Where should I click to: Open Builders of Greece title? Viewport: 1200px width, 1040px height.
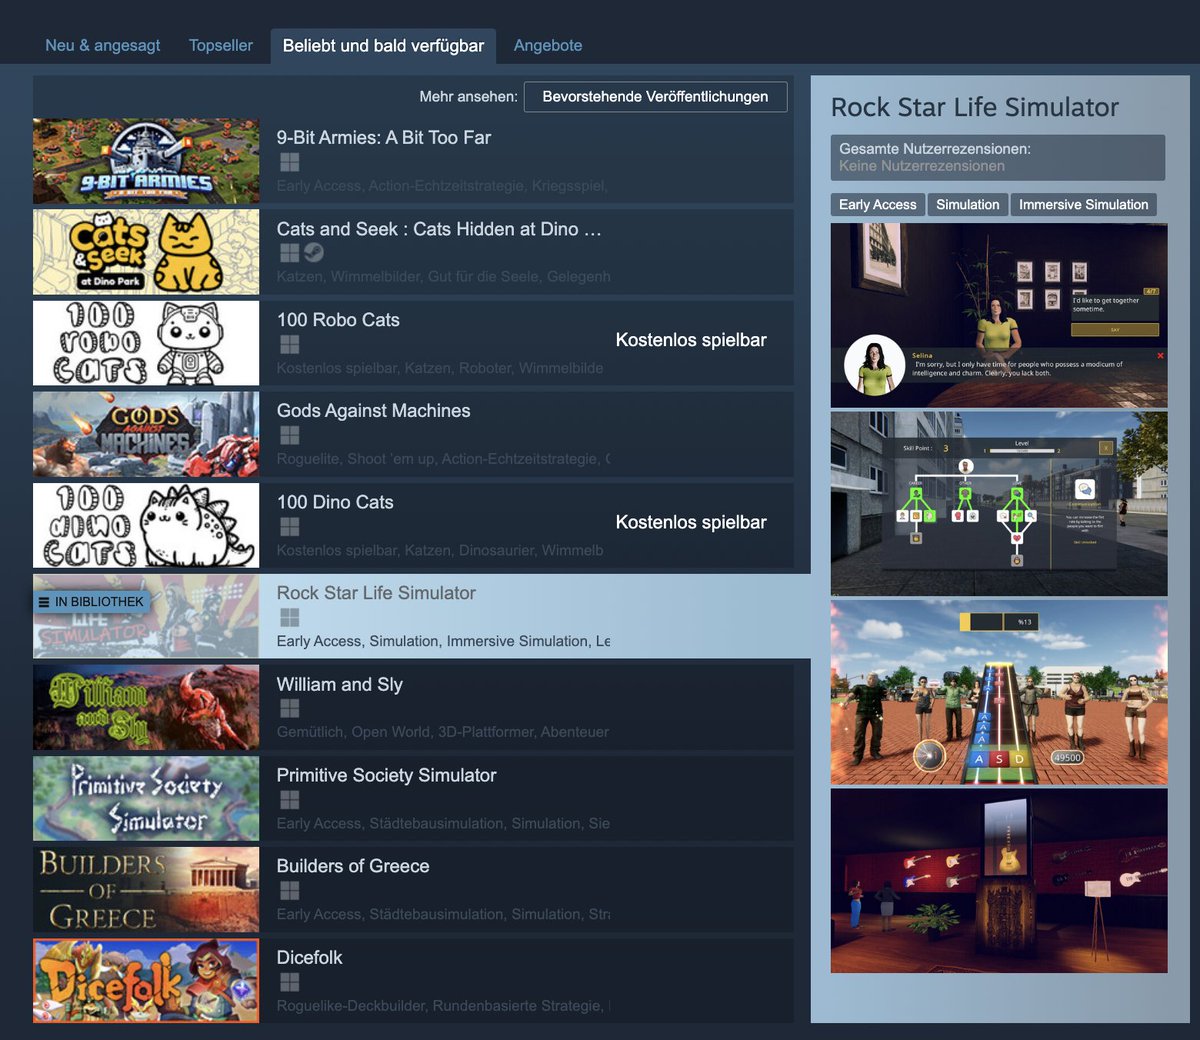(353, 867)
